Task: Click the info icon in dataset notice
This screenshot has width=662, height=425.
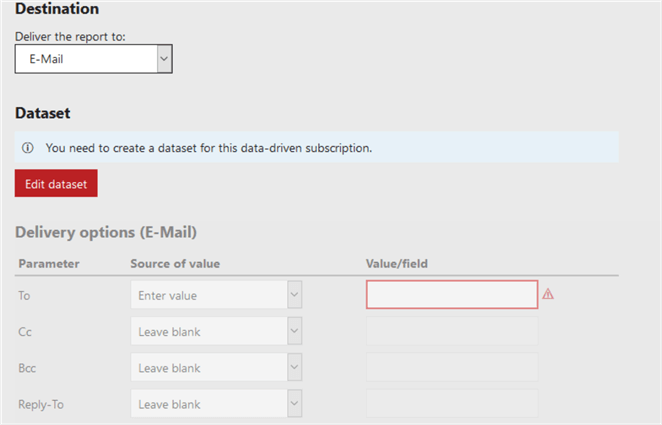Action: pos(27,148)
